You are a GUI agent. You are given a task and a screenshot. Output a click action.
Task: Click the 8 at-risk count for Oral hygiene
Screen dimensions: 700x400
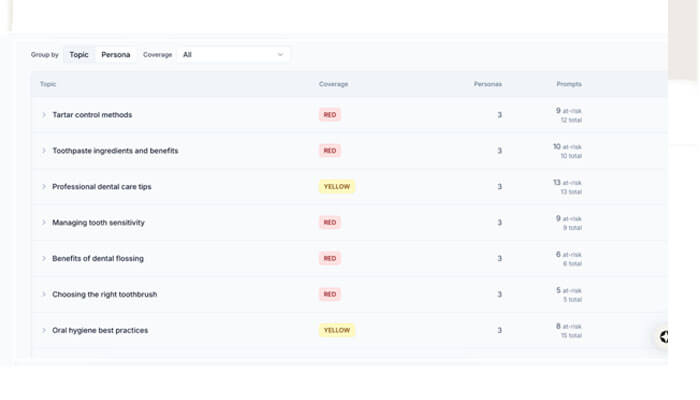[568, 326]
